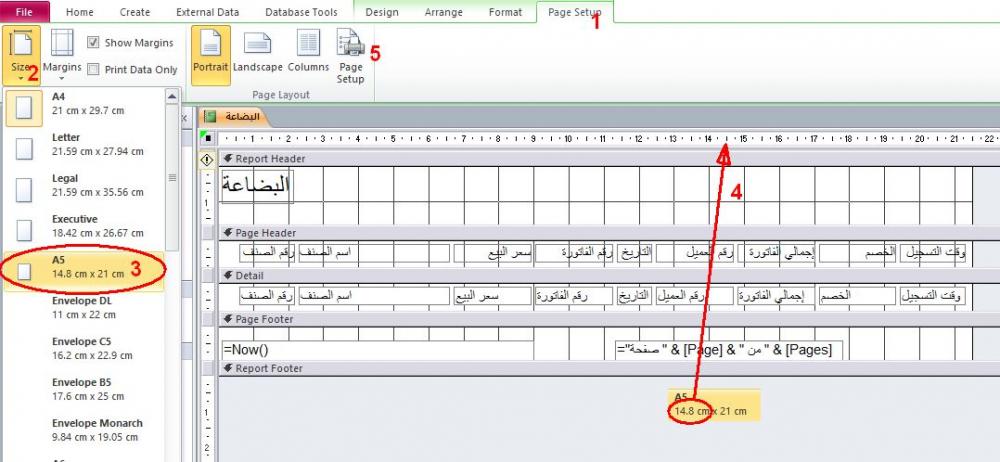Select the سعر البيع label in Page Header
The width and height of the screenshot is (1000, 462).
pos(493,253)
